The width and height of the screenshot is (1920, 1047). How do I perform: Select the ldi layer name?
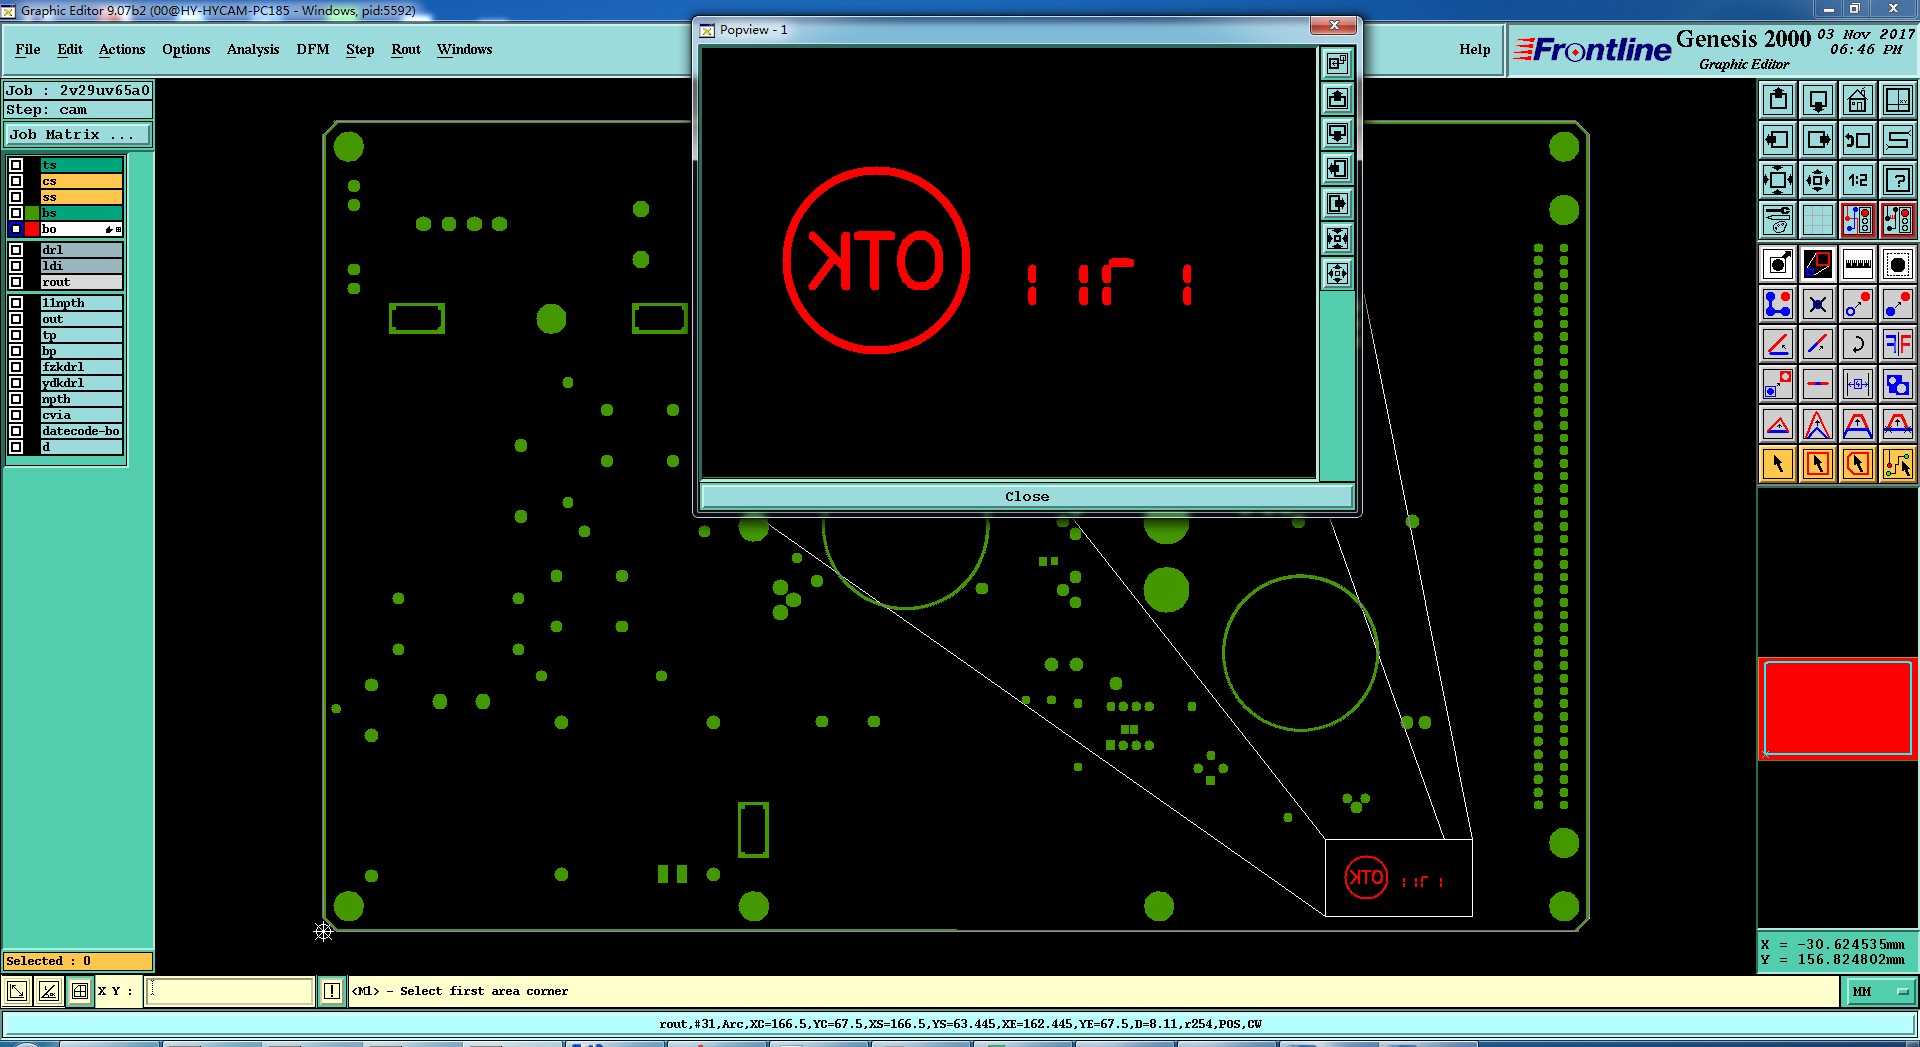(x=81, y=266)
